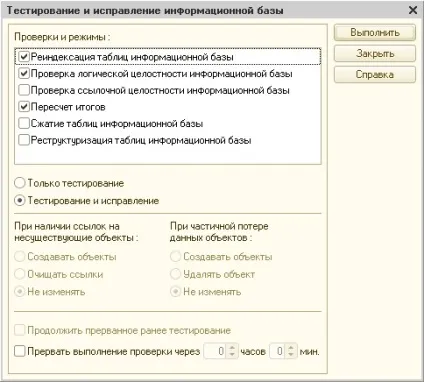The height and width of the screenshot is (382, 424).
Task: Increase minutes with the up stepper arrow
Action: point(291,347)
